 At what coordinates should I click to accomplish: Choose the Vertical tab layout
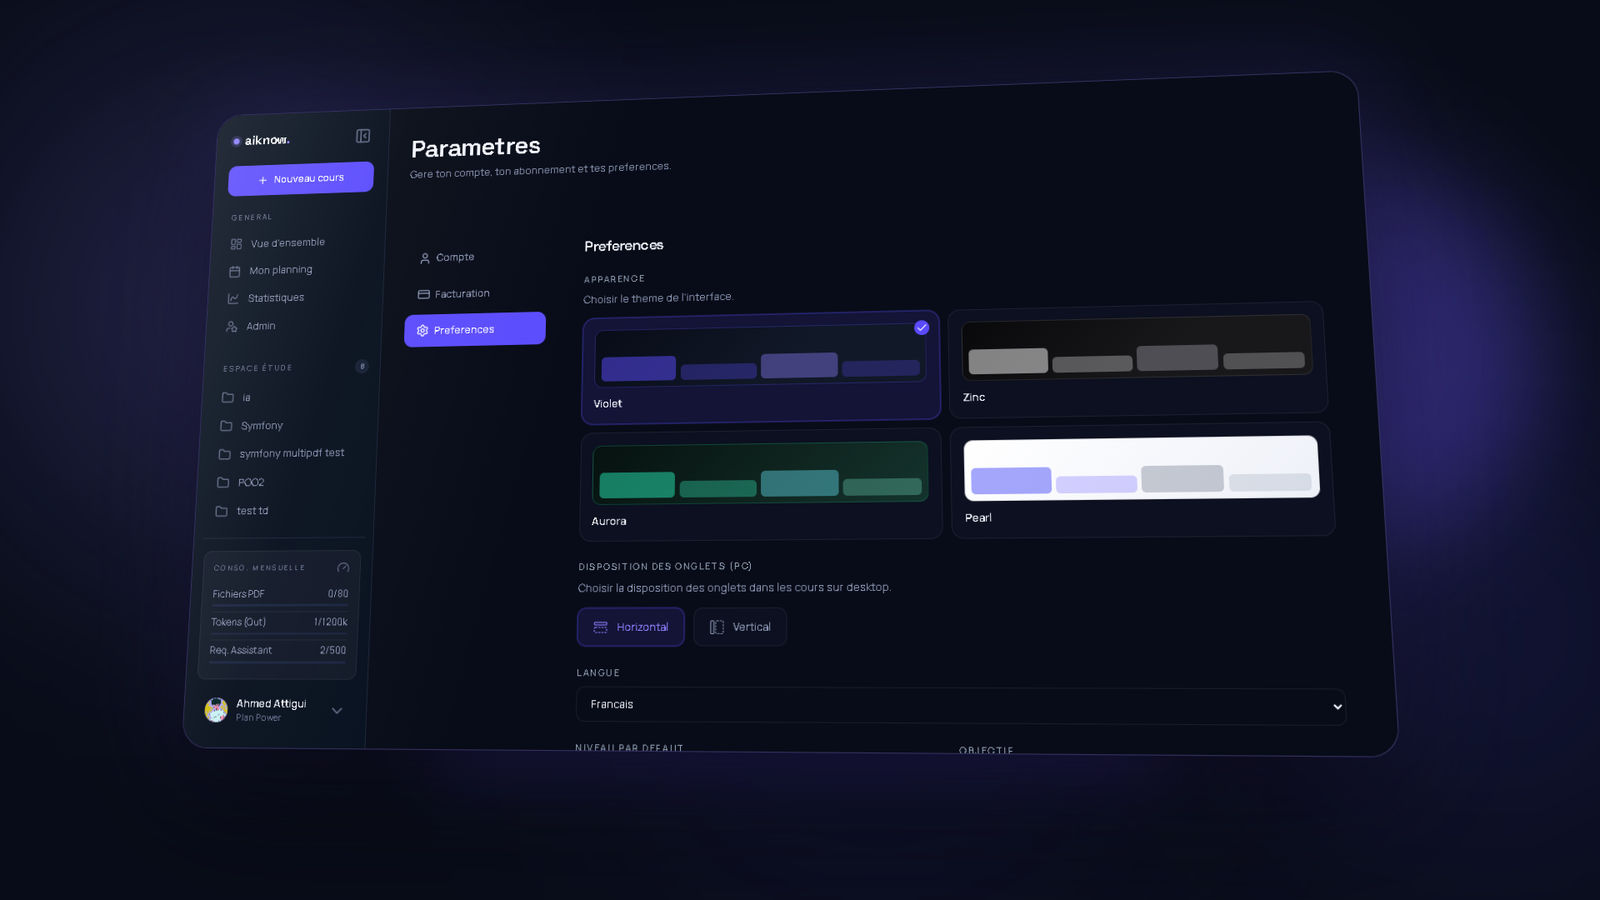point(740,627)
